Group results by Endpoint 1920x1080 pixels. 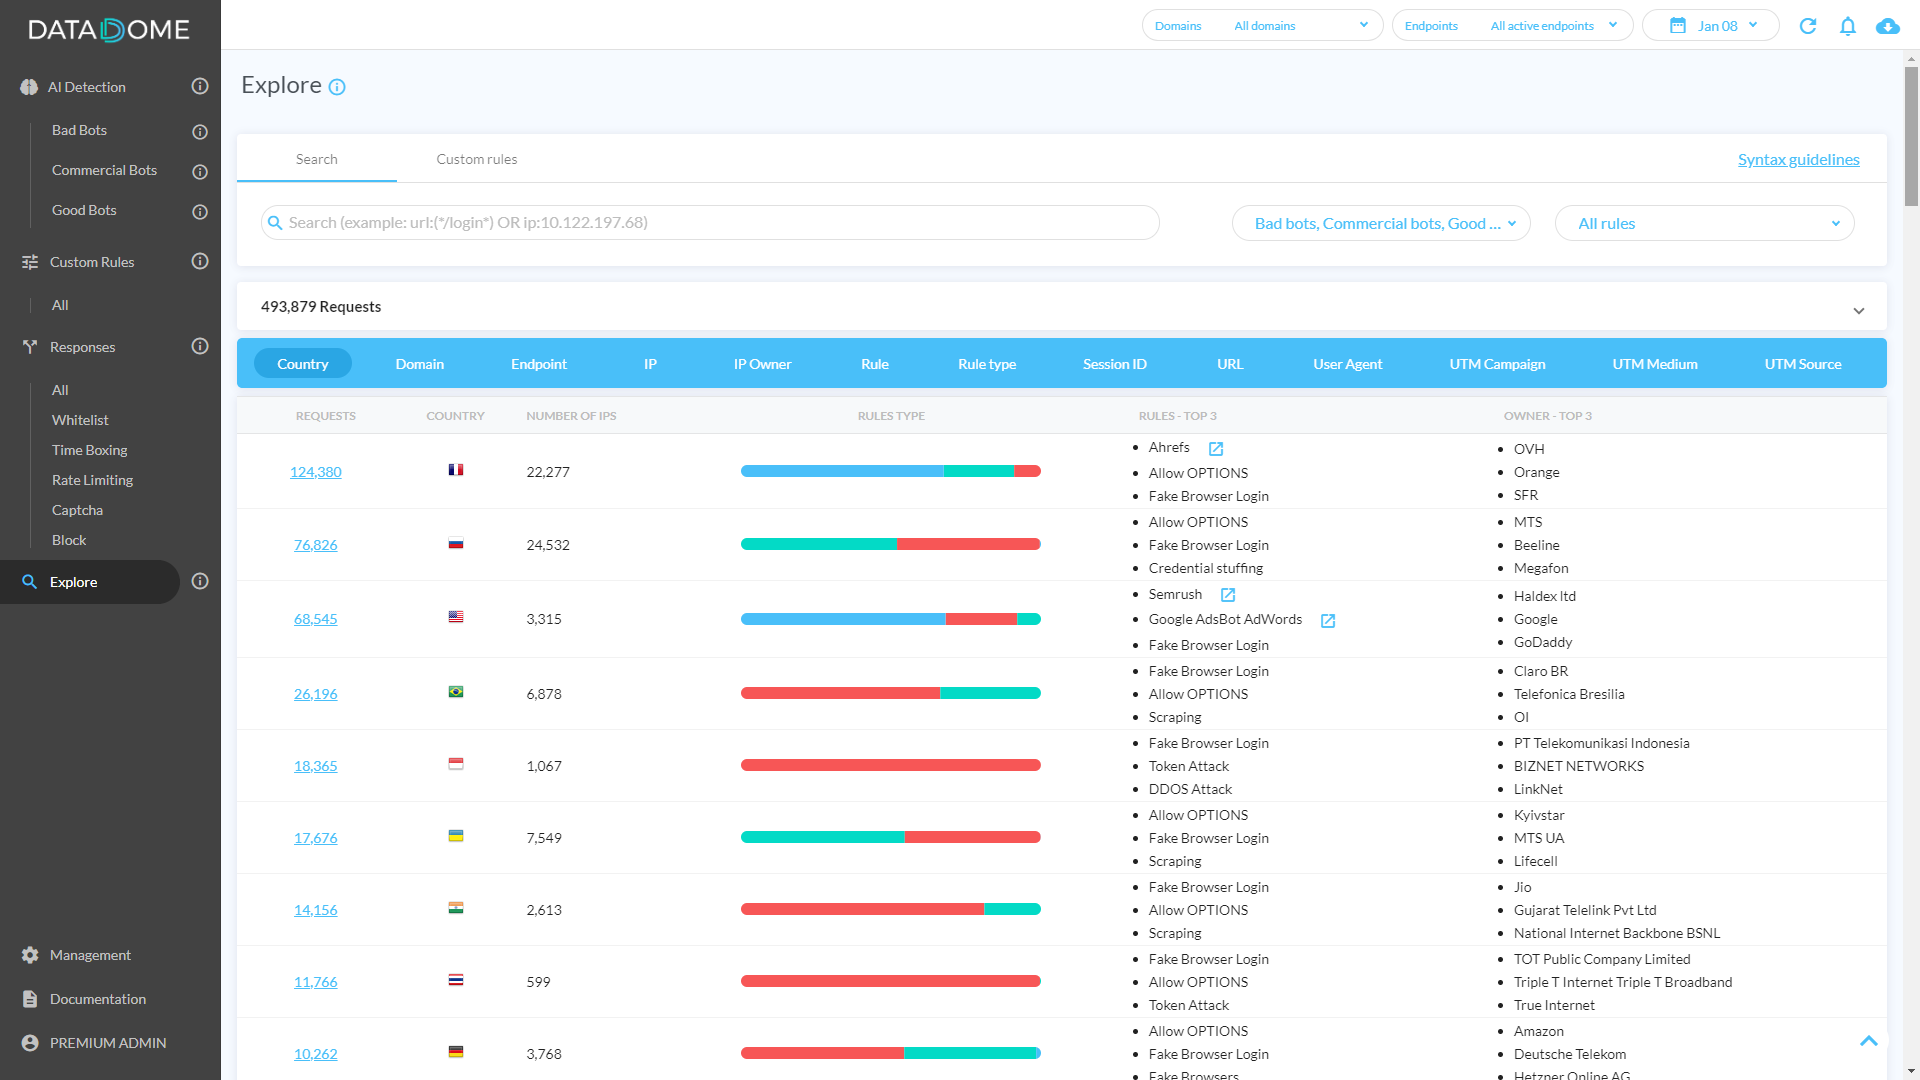point(539,364)
